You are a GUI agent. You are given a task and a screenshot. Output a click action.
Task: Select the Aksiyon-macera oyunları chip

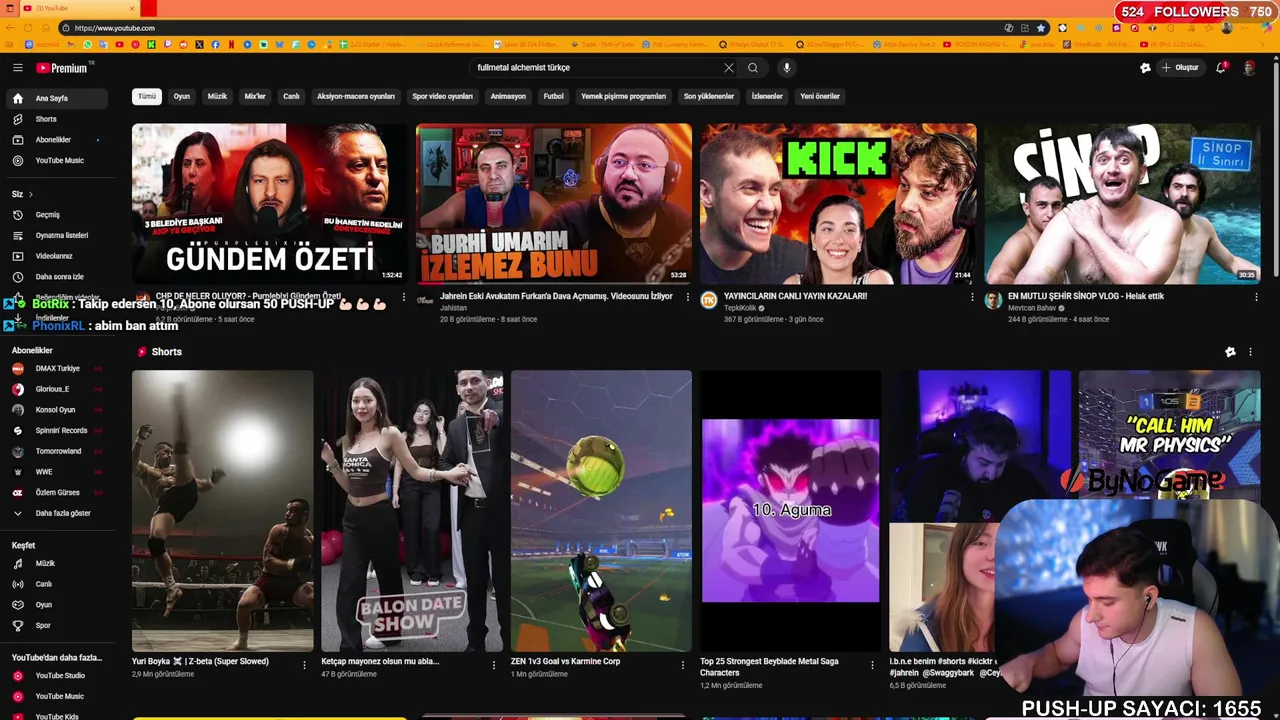[x=356, y=96]
